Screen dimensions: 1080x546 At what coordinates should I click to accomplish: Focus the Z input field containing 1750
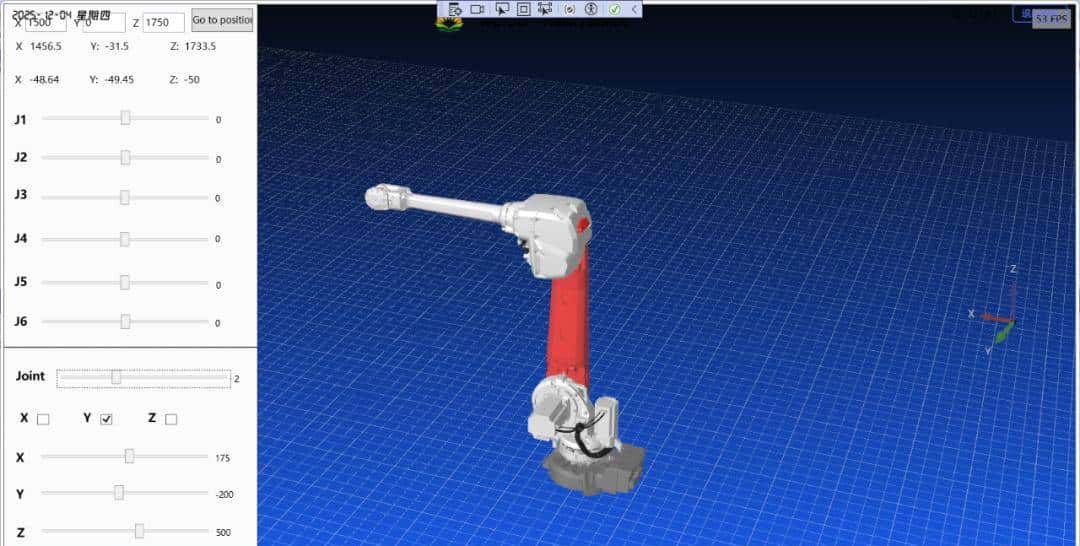(x=163, y=22)
